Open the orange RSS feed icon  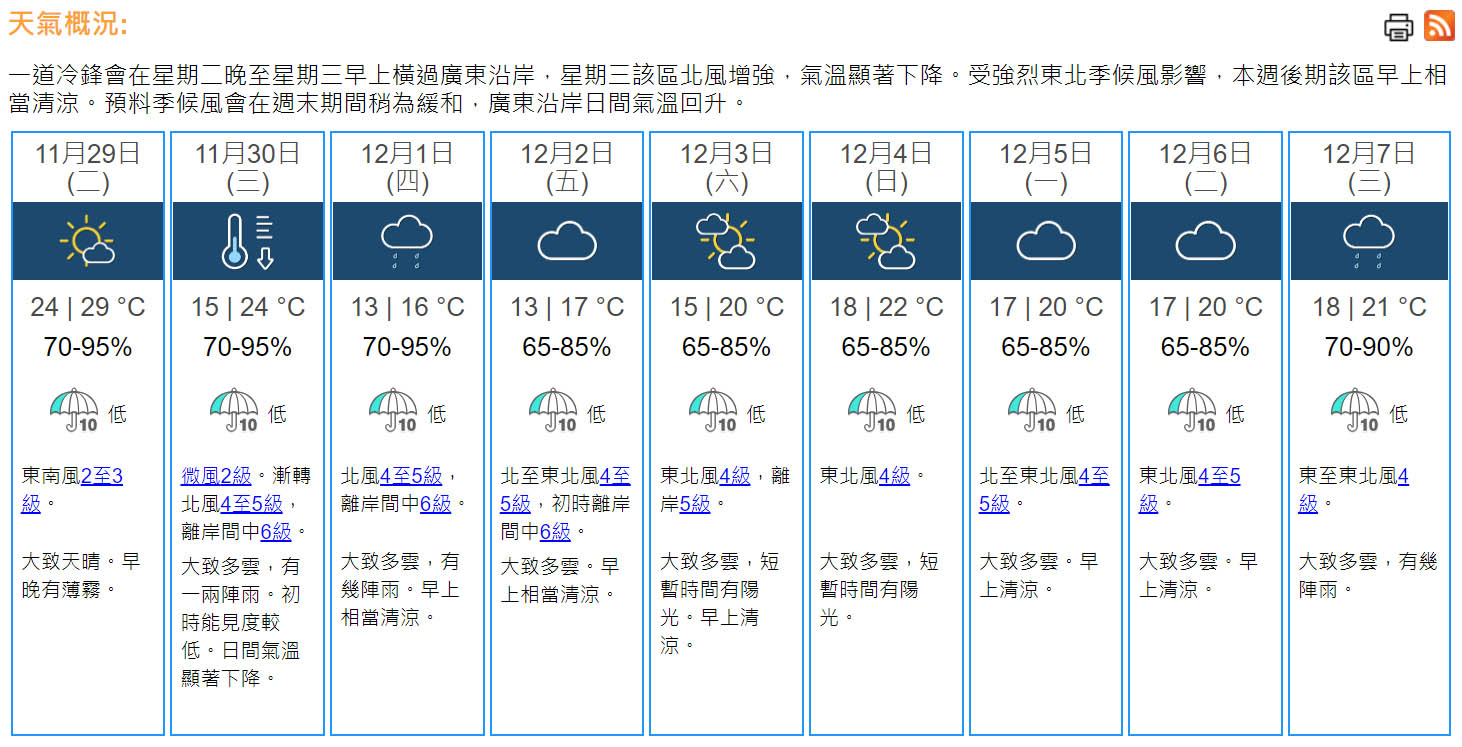click(x=1439, y=26)
